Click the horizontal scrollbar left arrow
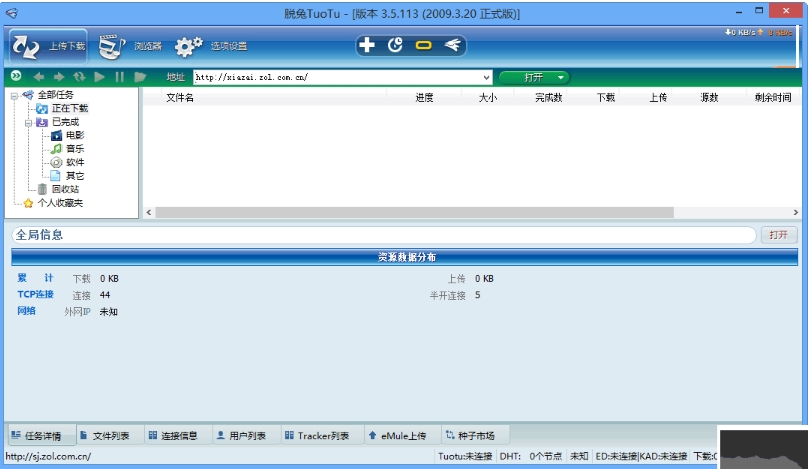 [149, 212]
